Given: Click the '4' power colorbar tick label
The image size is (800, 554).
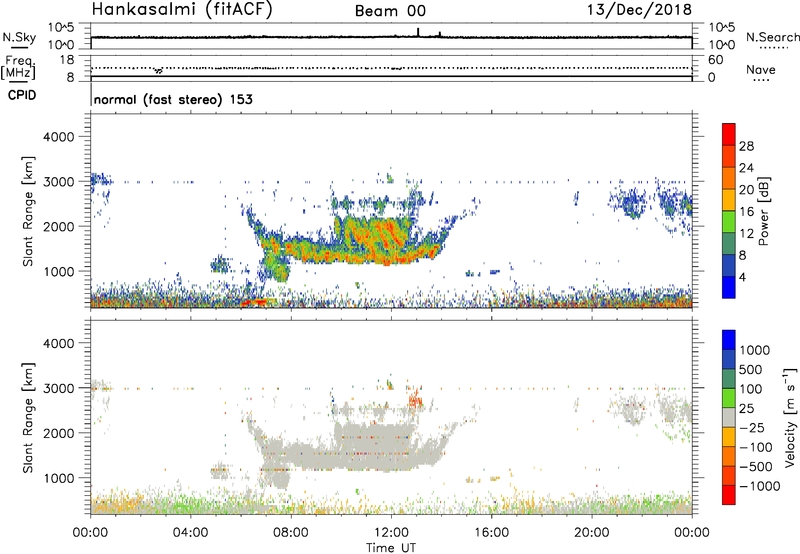Looking at the screenshot, I should [x=742, y=277].
